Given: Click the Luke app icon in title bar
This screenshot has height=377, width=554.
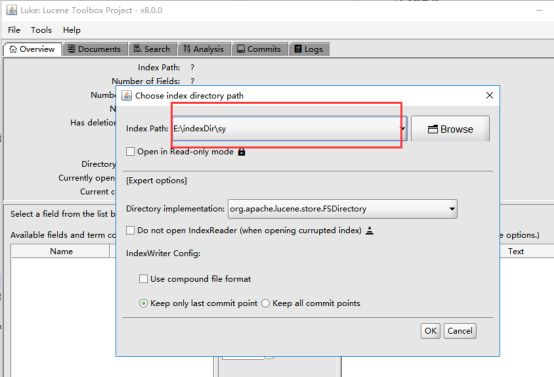Looking at the screenshot, I should pos(11,10).
